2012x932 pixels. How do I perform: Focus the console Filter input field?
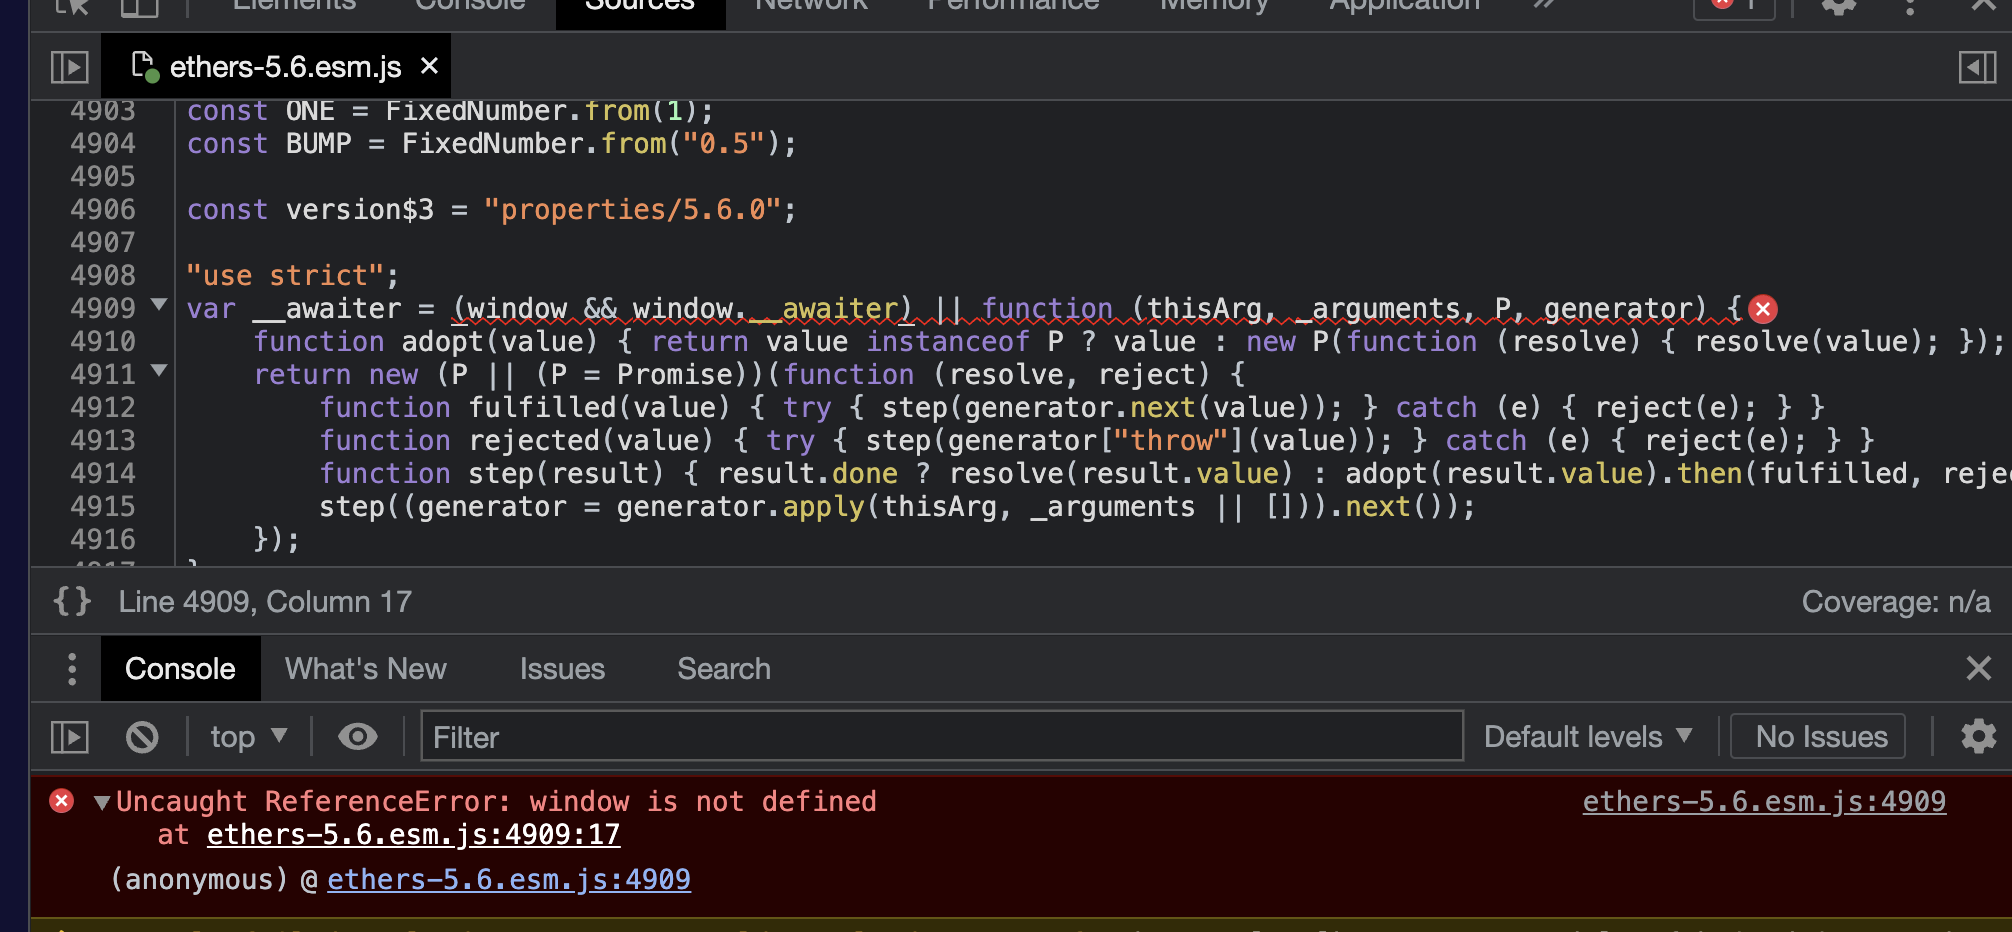tap(942, 737)
